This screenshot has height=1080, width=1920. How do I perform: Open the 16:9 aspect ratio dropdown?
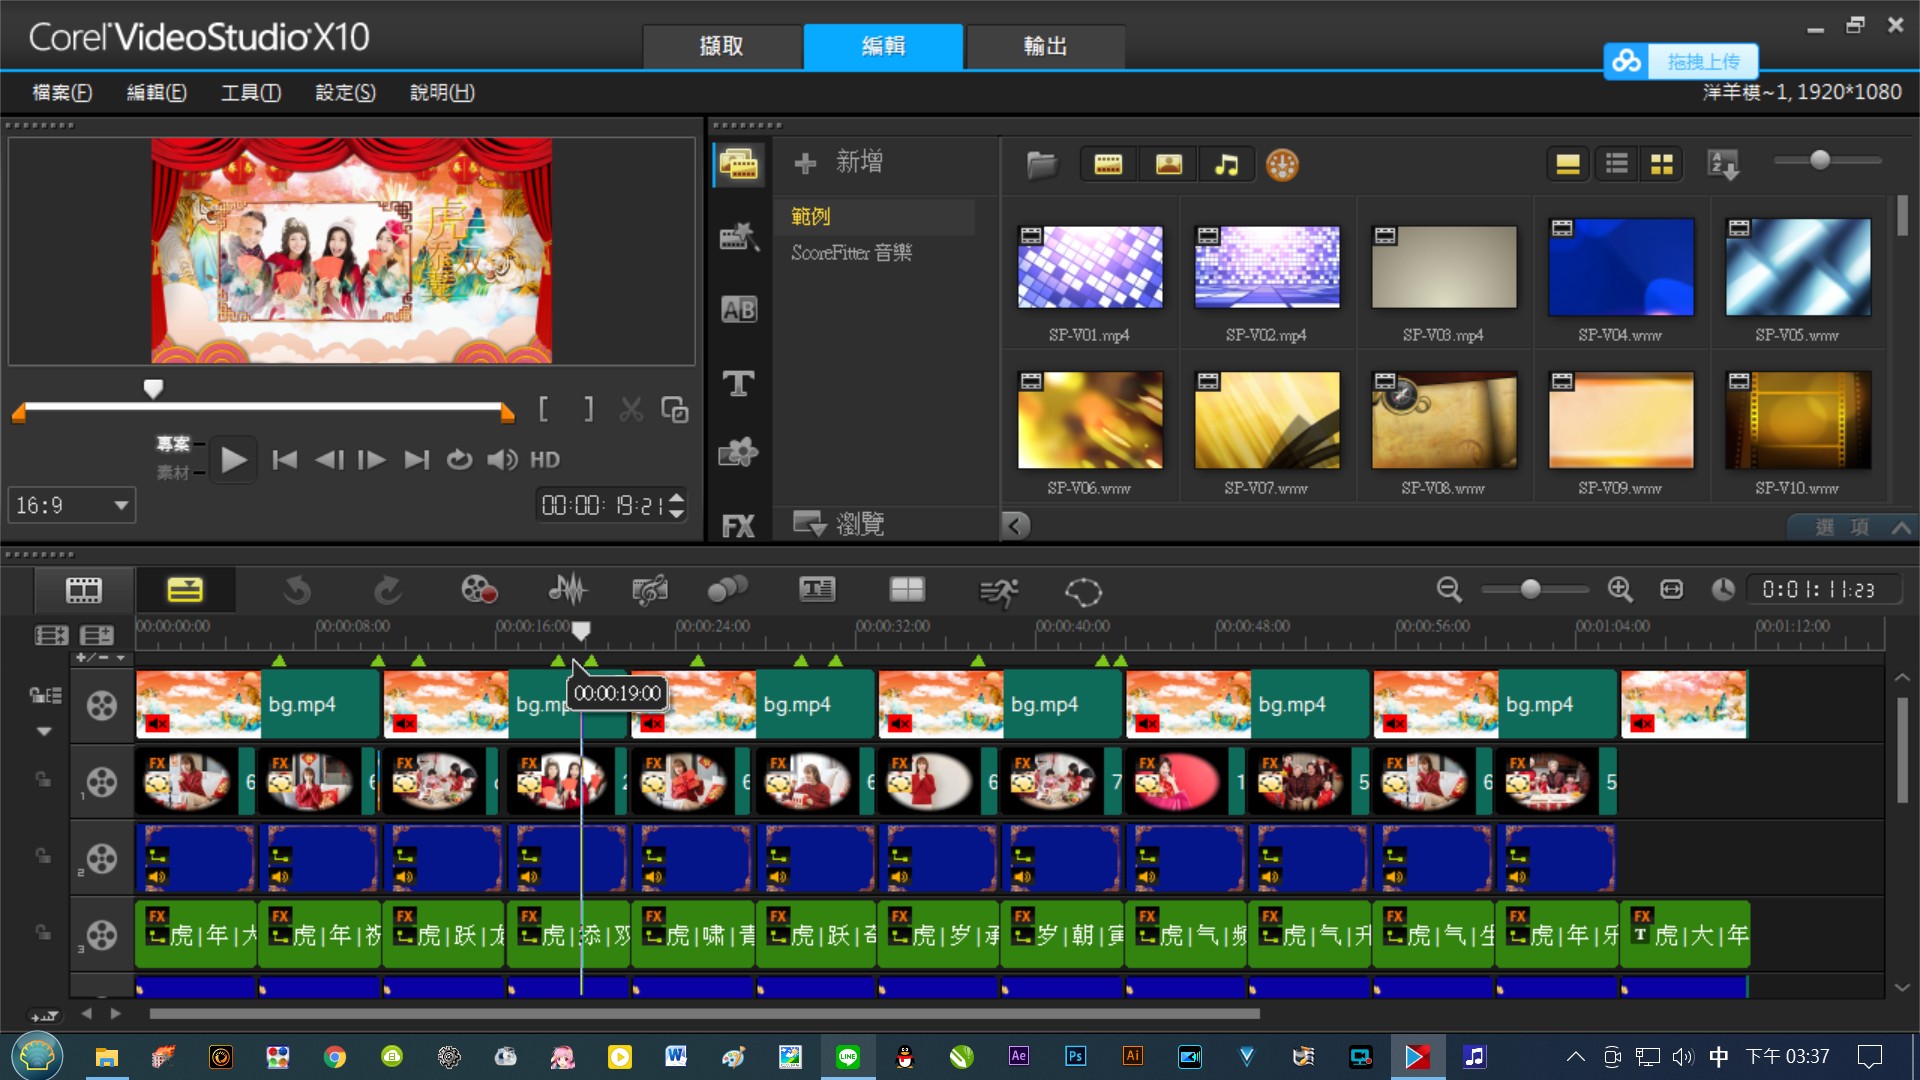click(x=71, y=506)
